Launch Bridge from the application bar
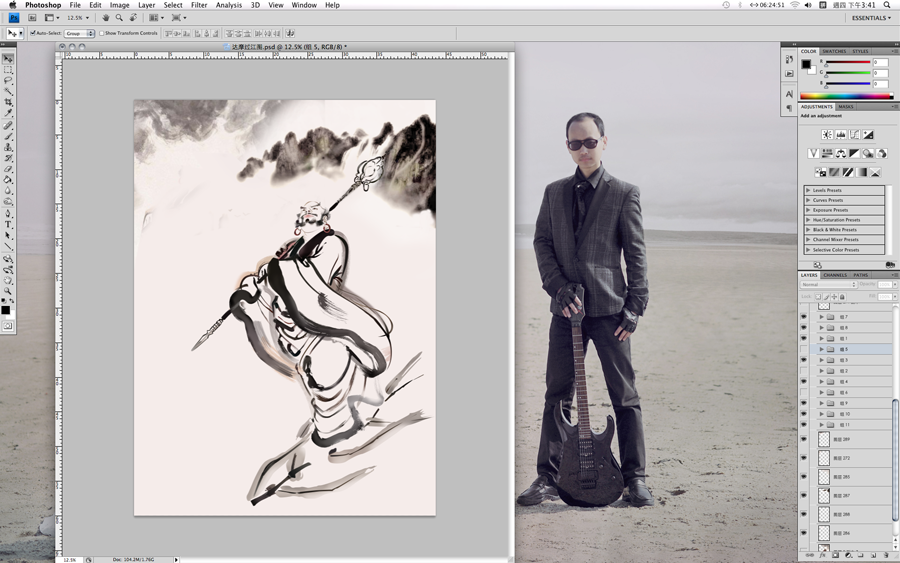900x563 pixels. coord(32,18)
